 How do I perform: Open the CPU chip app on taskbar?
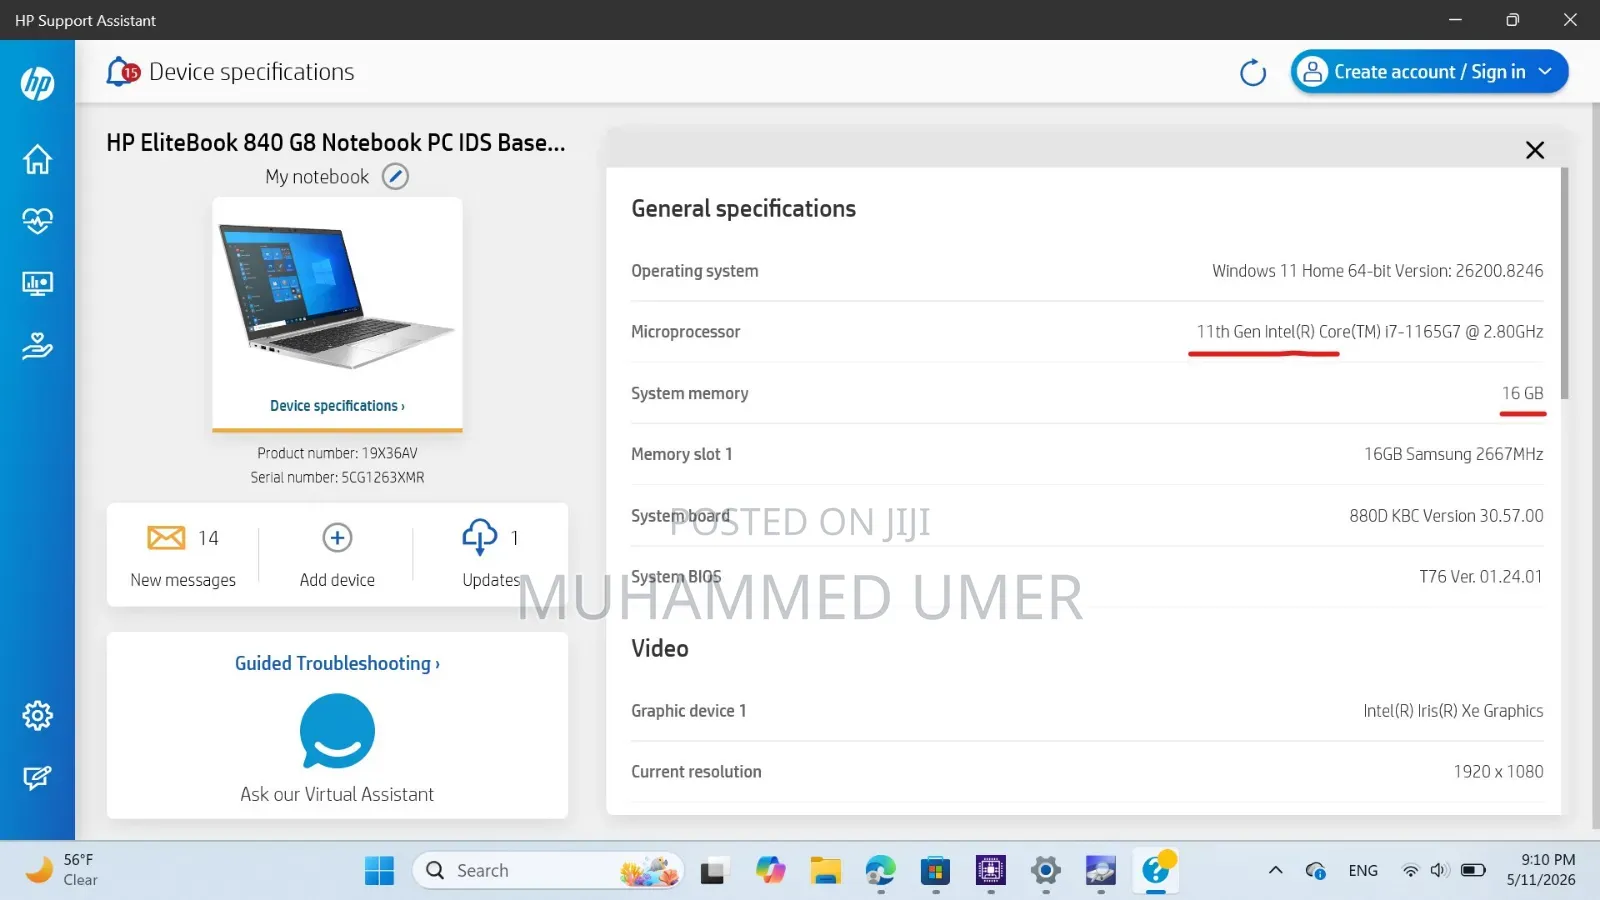click(x=990, y=871)
